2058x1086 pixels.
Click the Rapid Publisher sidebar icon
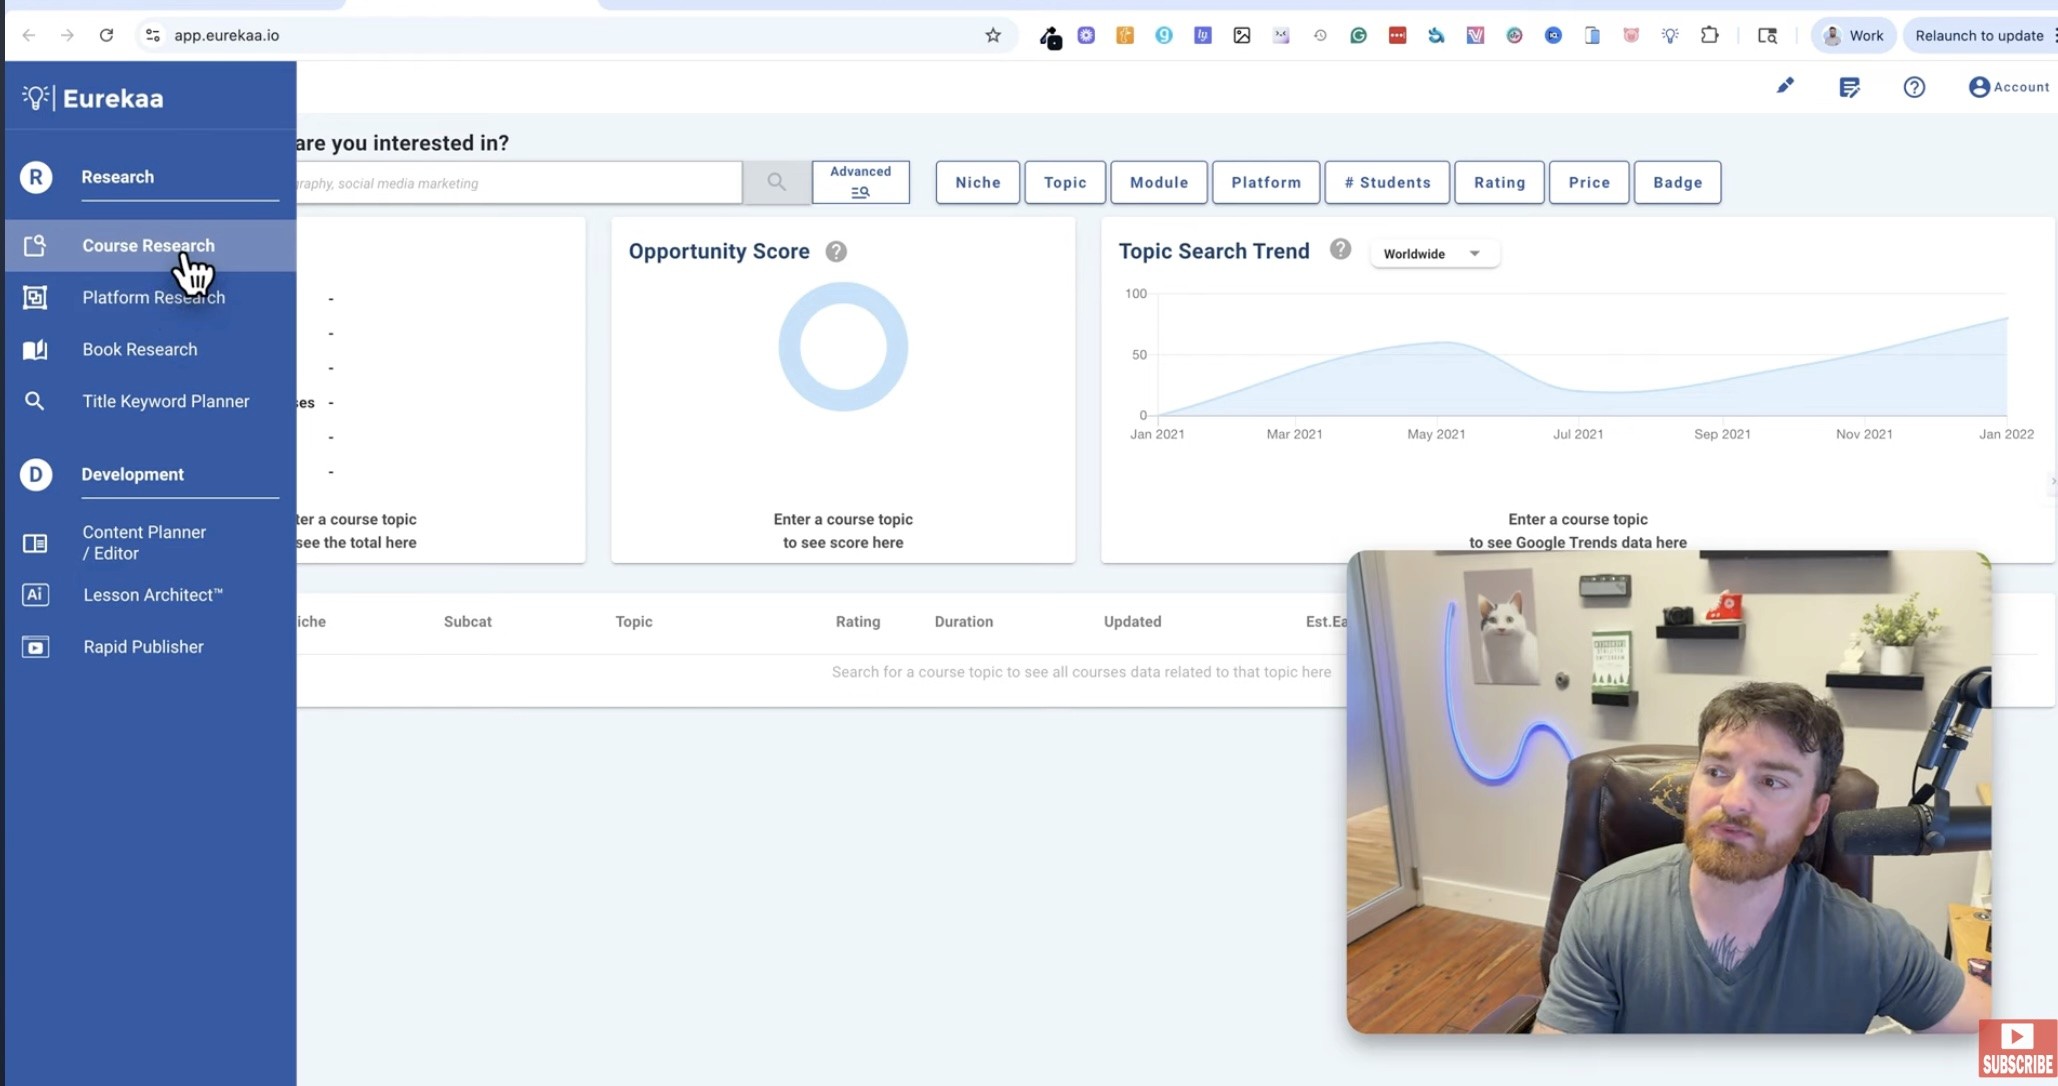pyautogui.click(x=35, y=647)
